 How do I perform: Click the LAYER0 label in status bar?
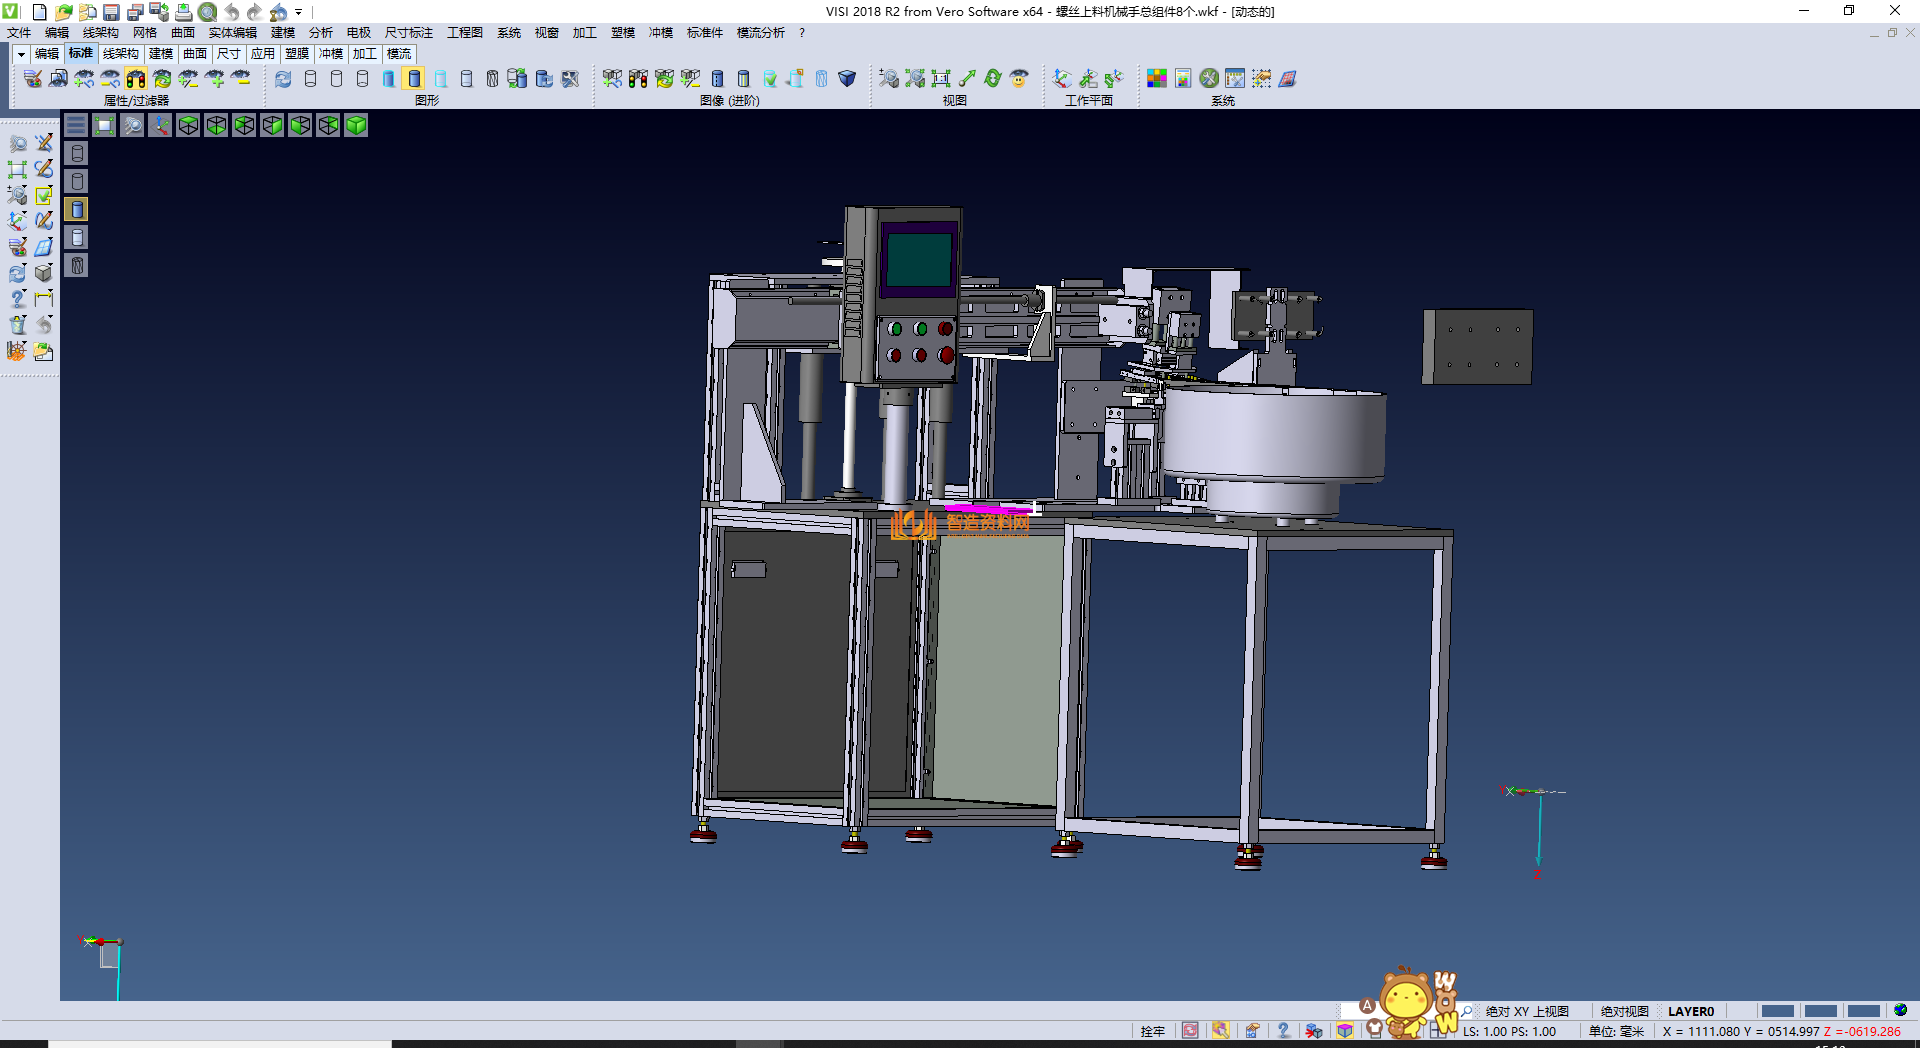(1691, 1011)
